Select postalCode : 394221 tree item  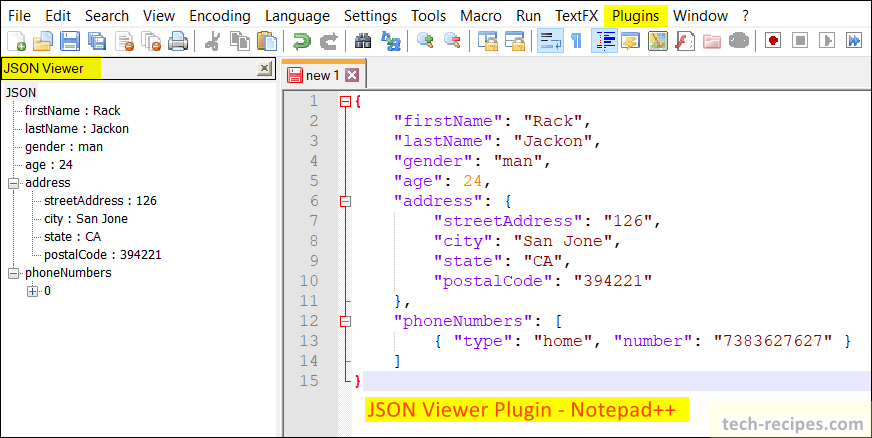102,255
